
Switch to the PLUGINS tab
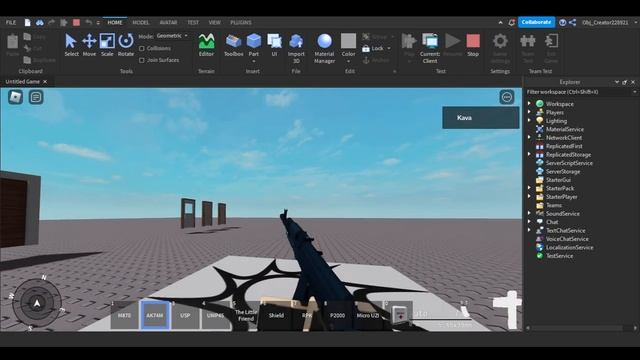tap(241, 22)
